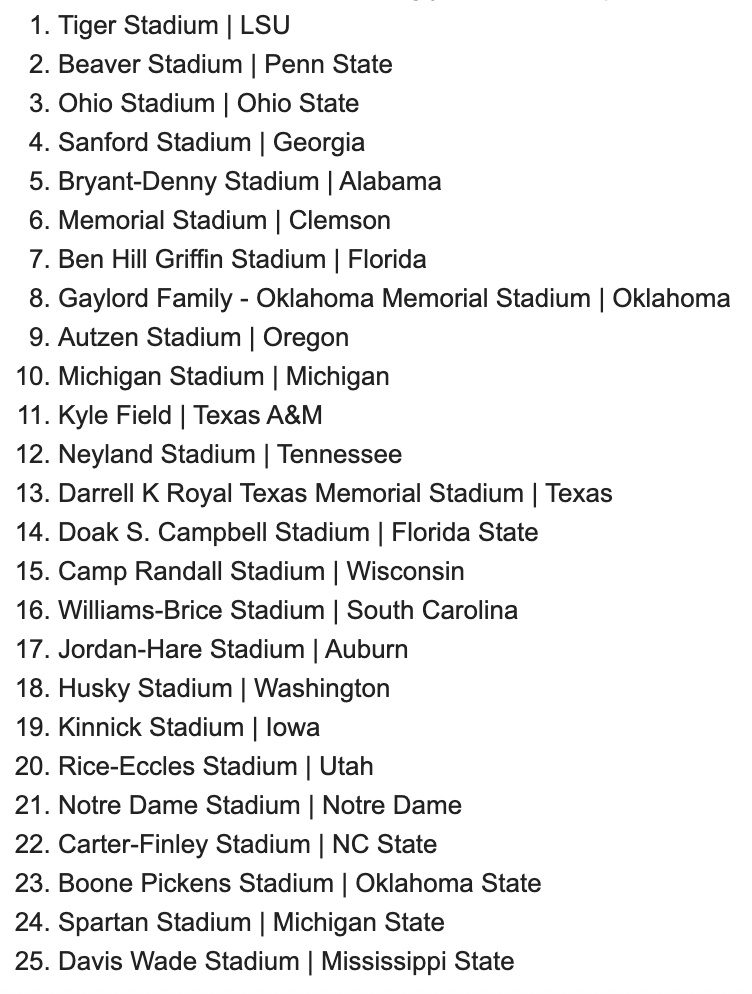Select Davis Wade Stadium | Mississippi State
This screenshot has height=994, width=752.
pyautogui.click(x=286, y=962)
